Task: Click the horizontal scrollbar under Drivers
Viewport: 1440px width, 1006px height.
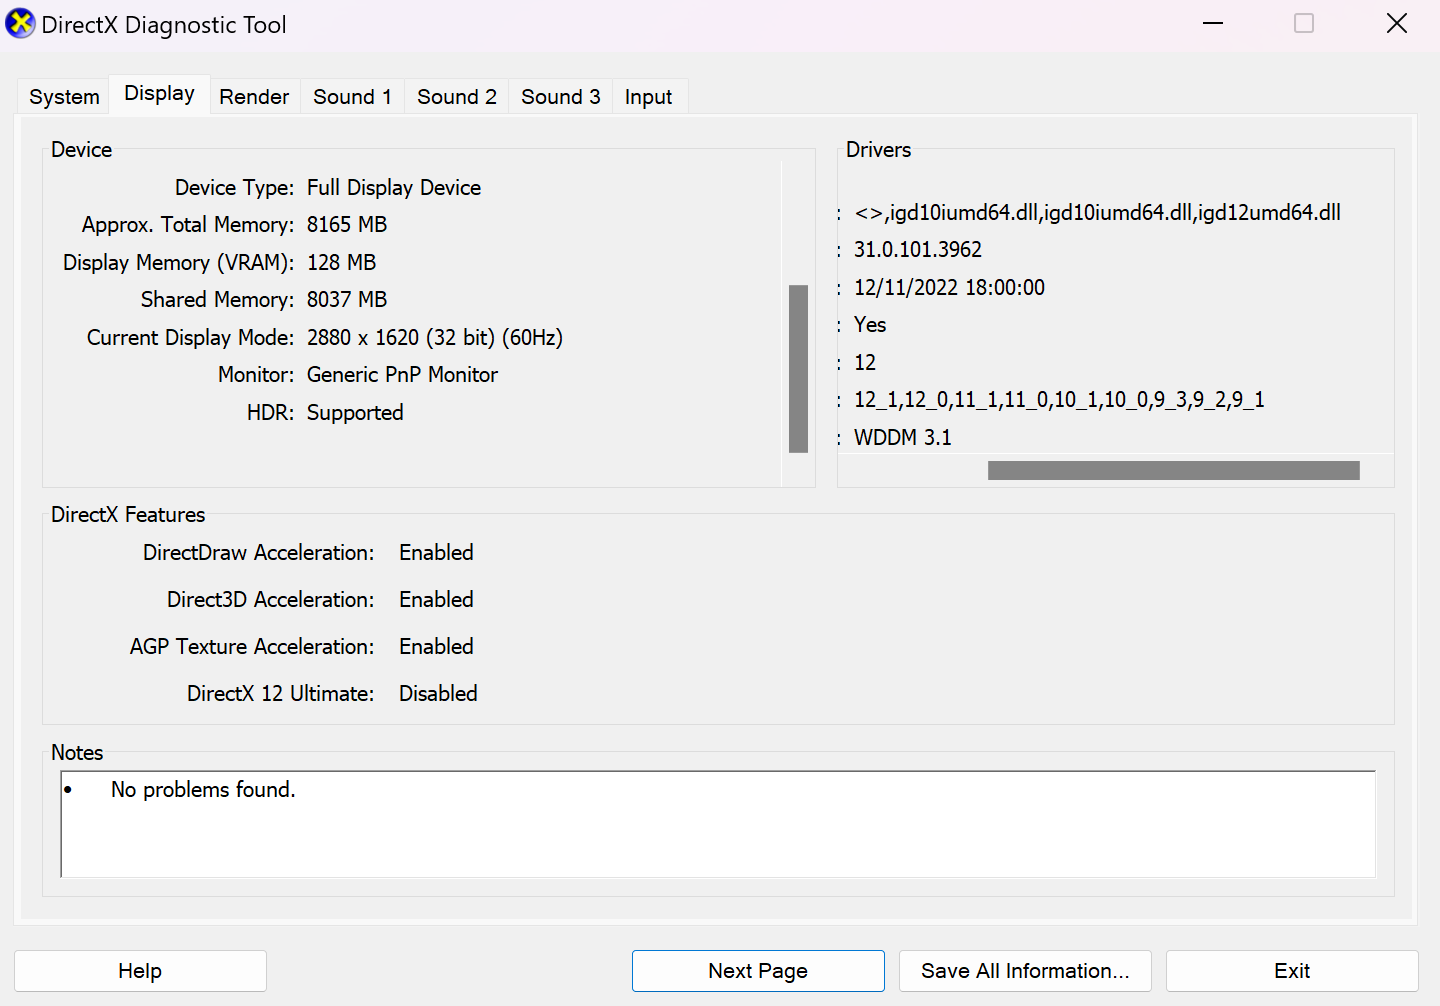Action: (x=1173, y=469)
